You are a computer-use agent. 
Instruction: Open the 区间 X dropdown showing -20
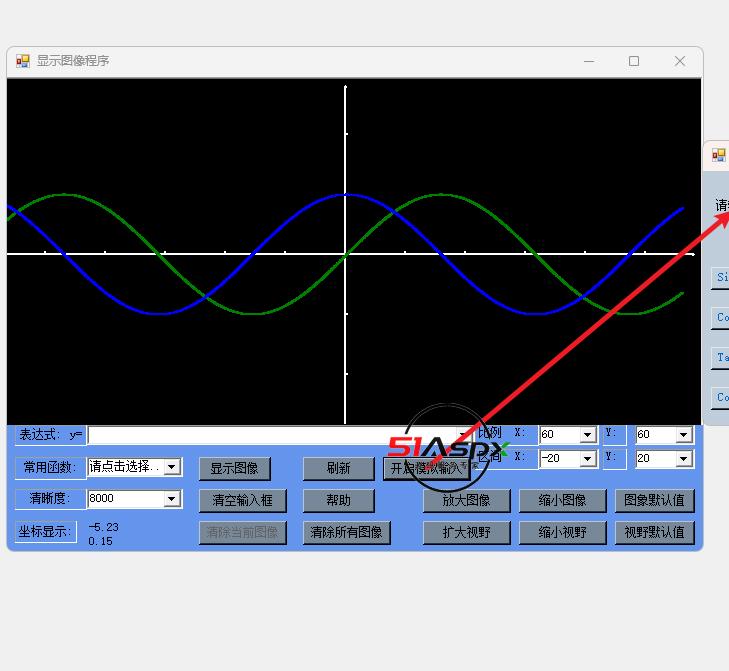pos(588,458)
